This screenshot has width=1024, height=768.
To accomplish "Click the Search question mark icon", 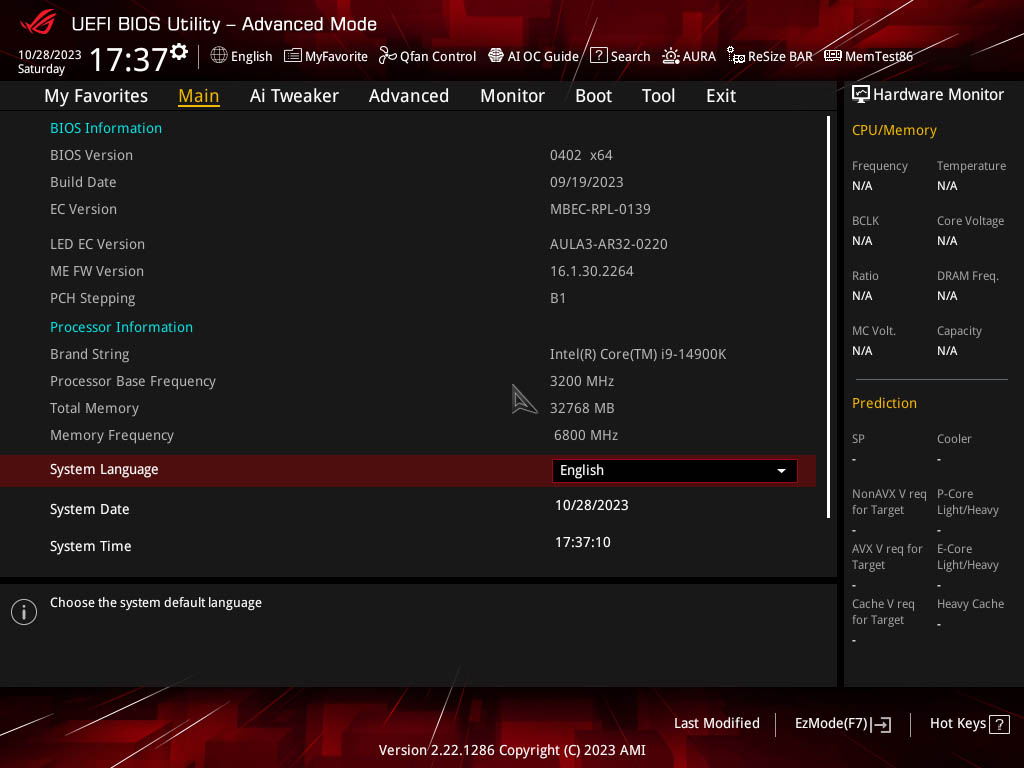I will coord(598,56).
